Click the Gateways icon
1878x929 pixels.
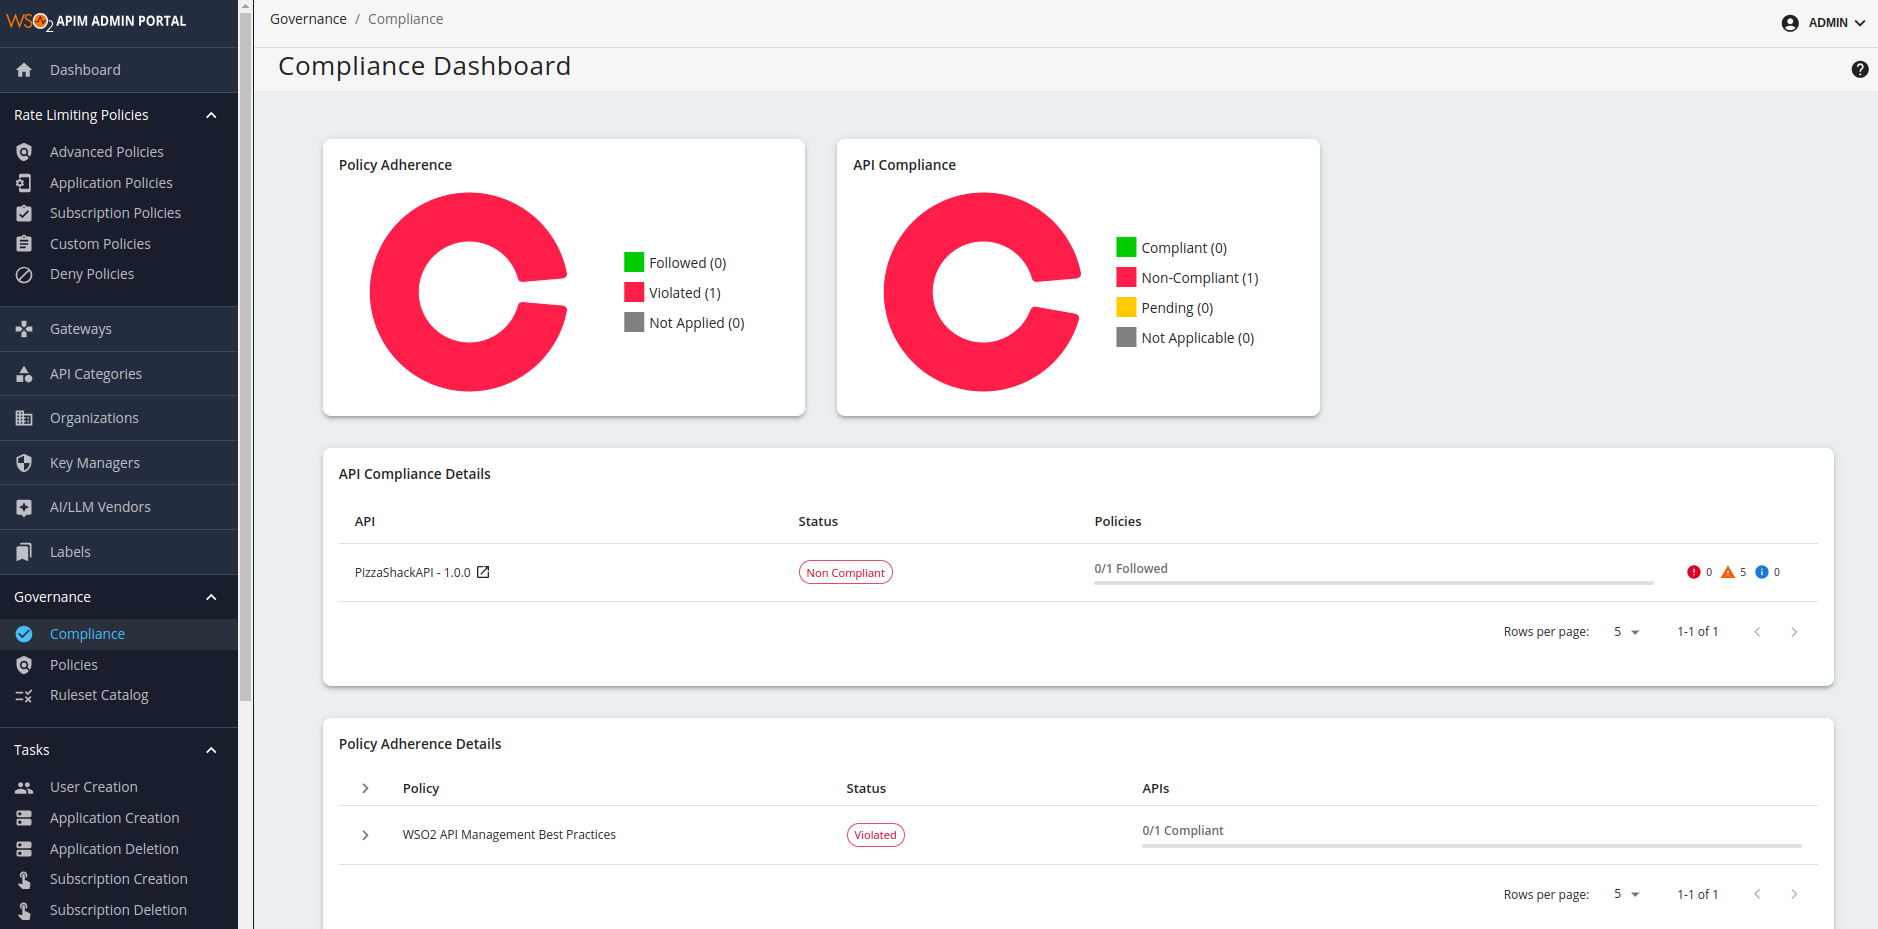point(24,329)
